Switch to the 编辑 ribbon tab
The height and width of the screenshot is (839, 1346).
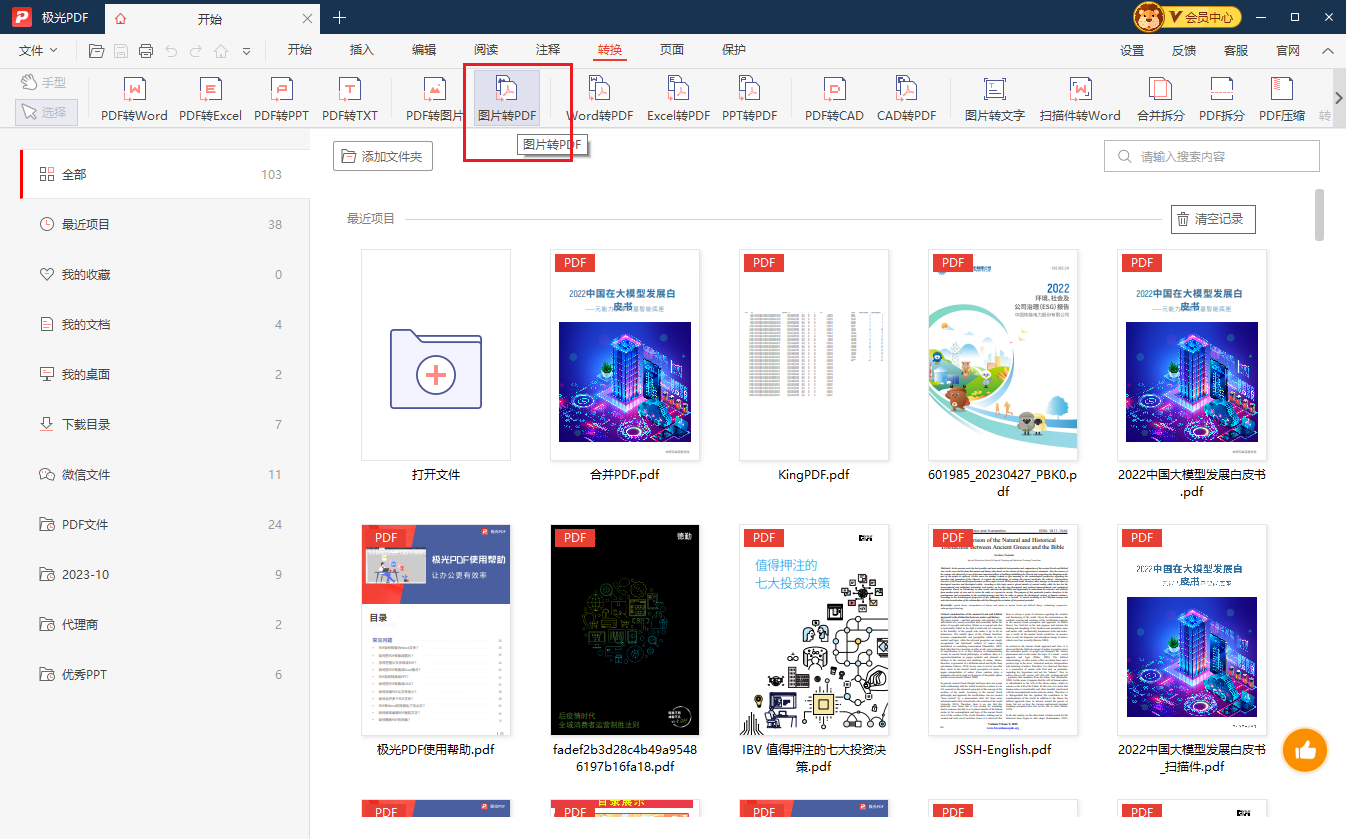[x=424, y=50]
